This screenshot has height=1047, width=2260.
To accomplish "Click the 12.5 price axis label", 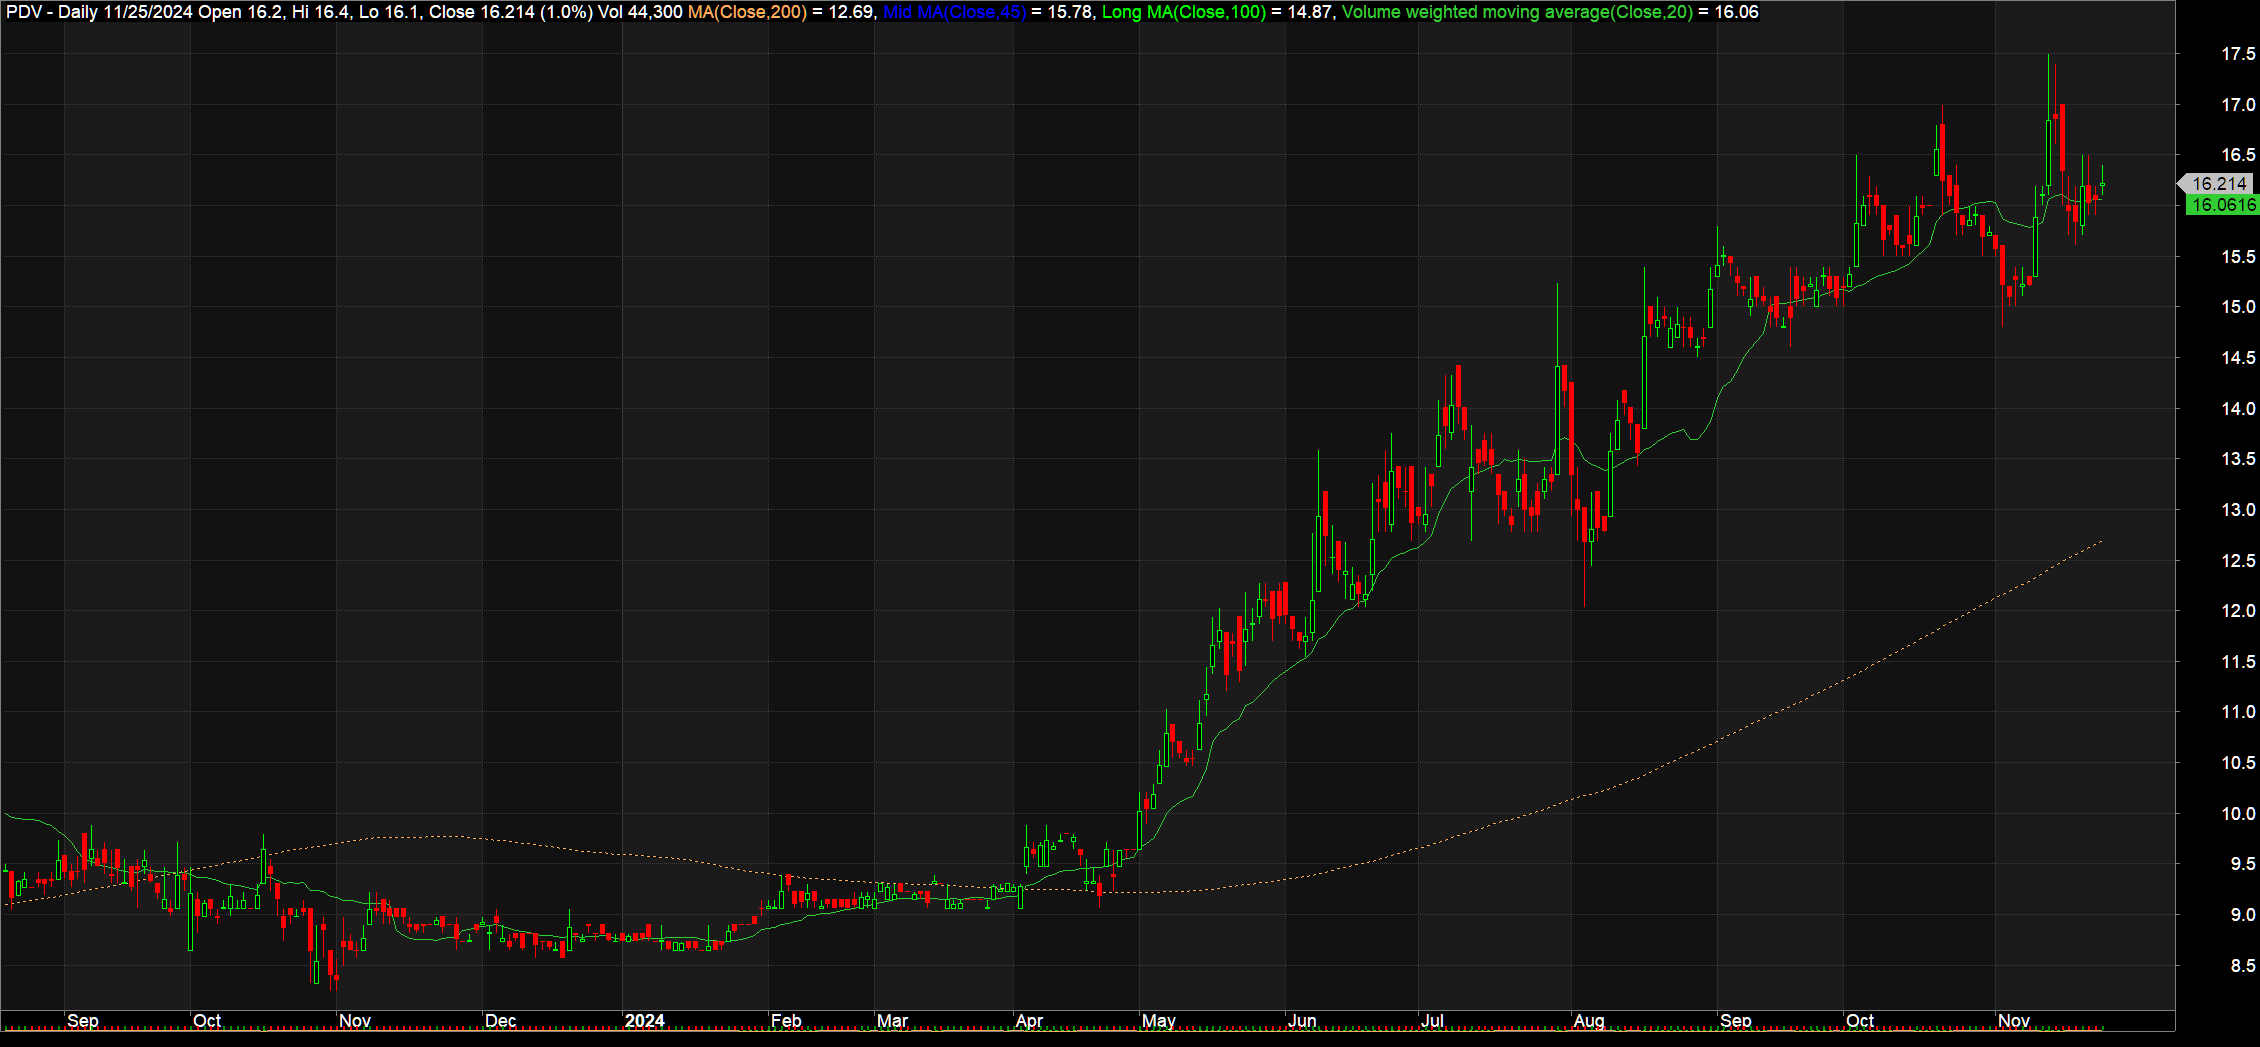I will coord(2238,561).
